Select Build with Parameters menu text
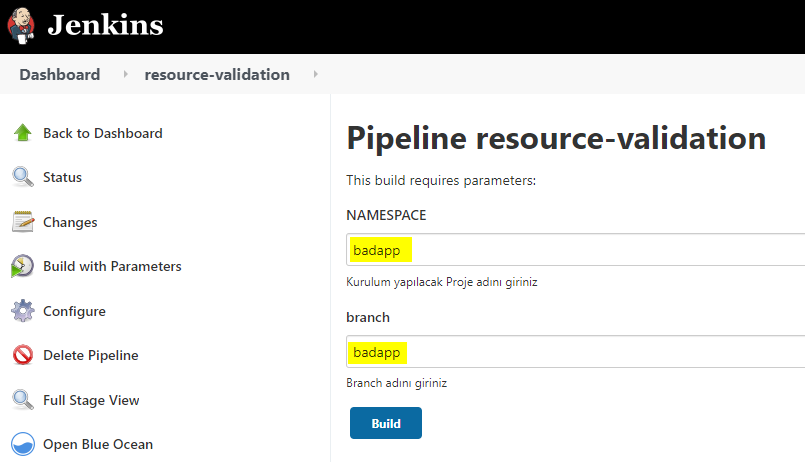Image resolution: width=805 pixels, height=462 pixels. point(112,267)
